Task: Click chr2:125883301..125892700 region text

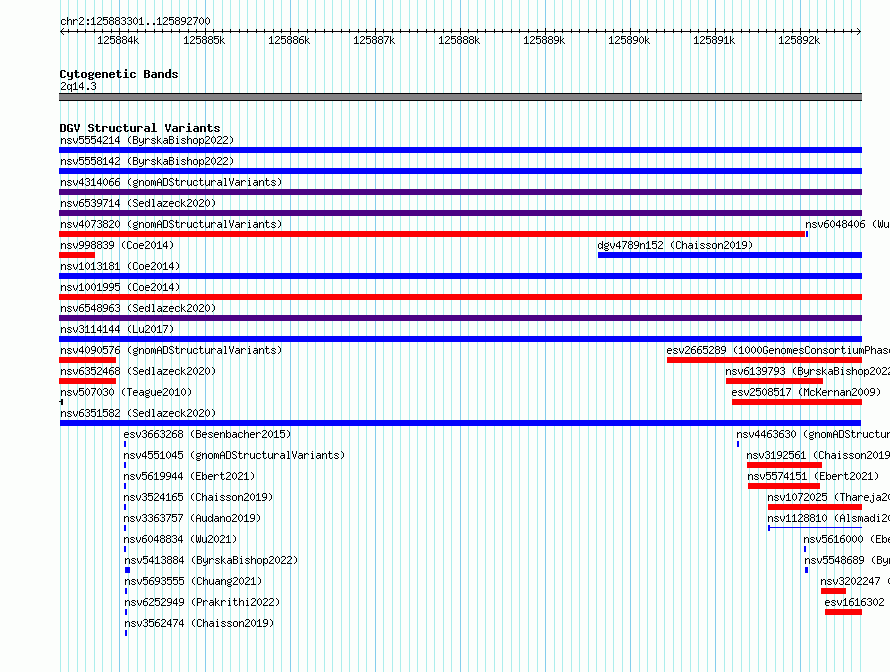Action: coord(135,21)
